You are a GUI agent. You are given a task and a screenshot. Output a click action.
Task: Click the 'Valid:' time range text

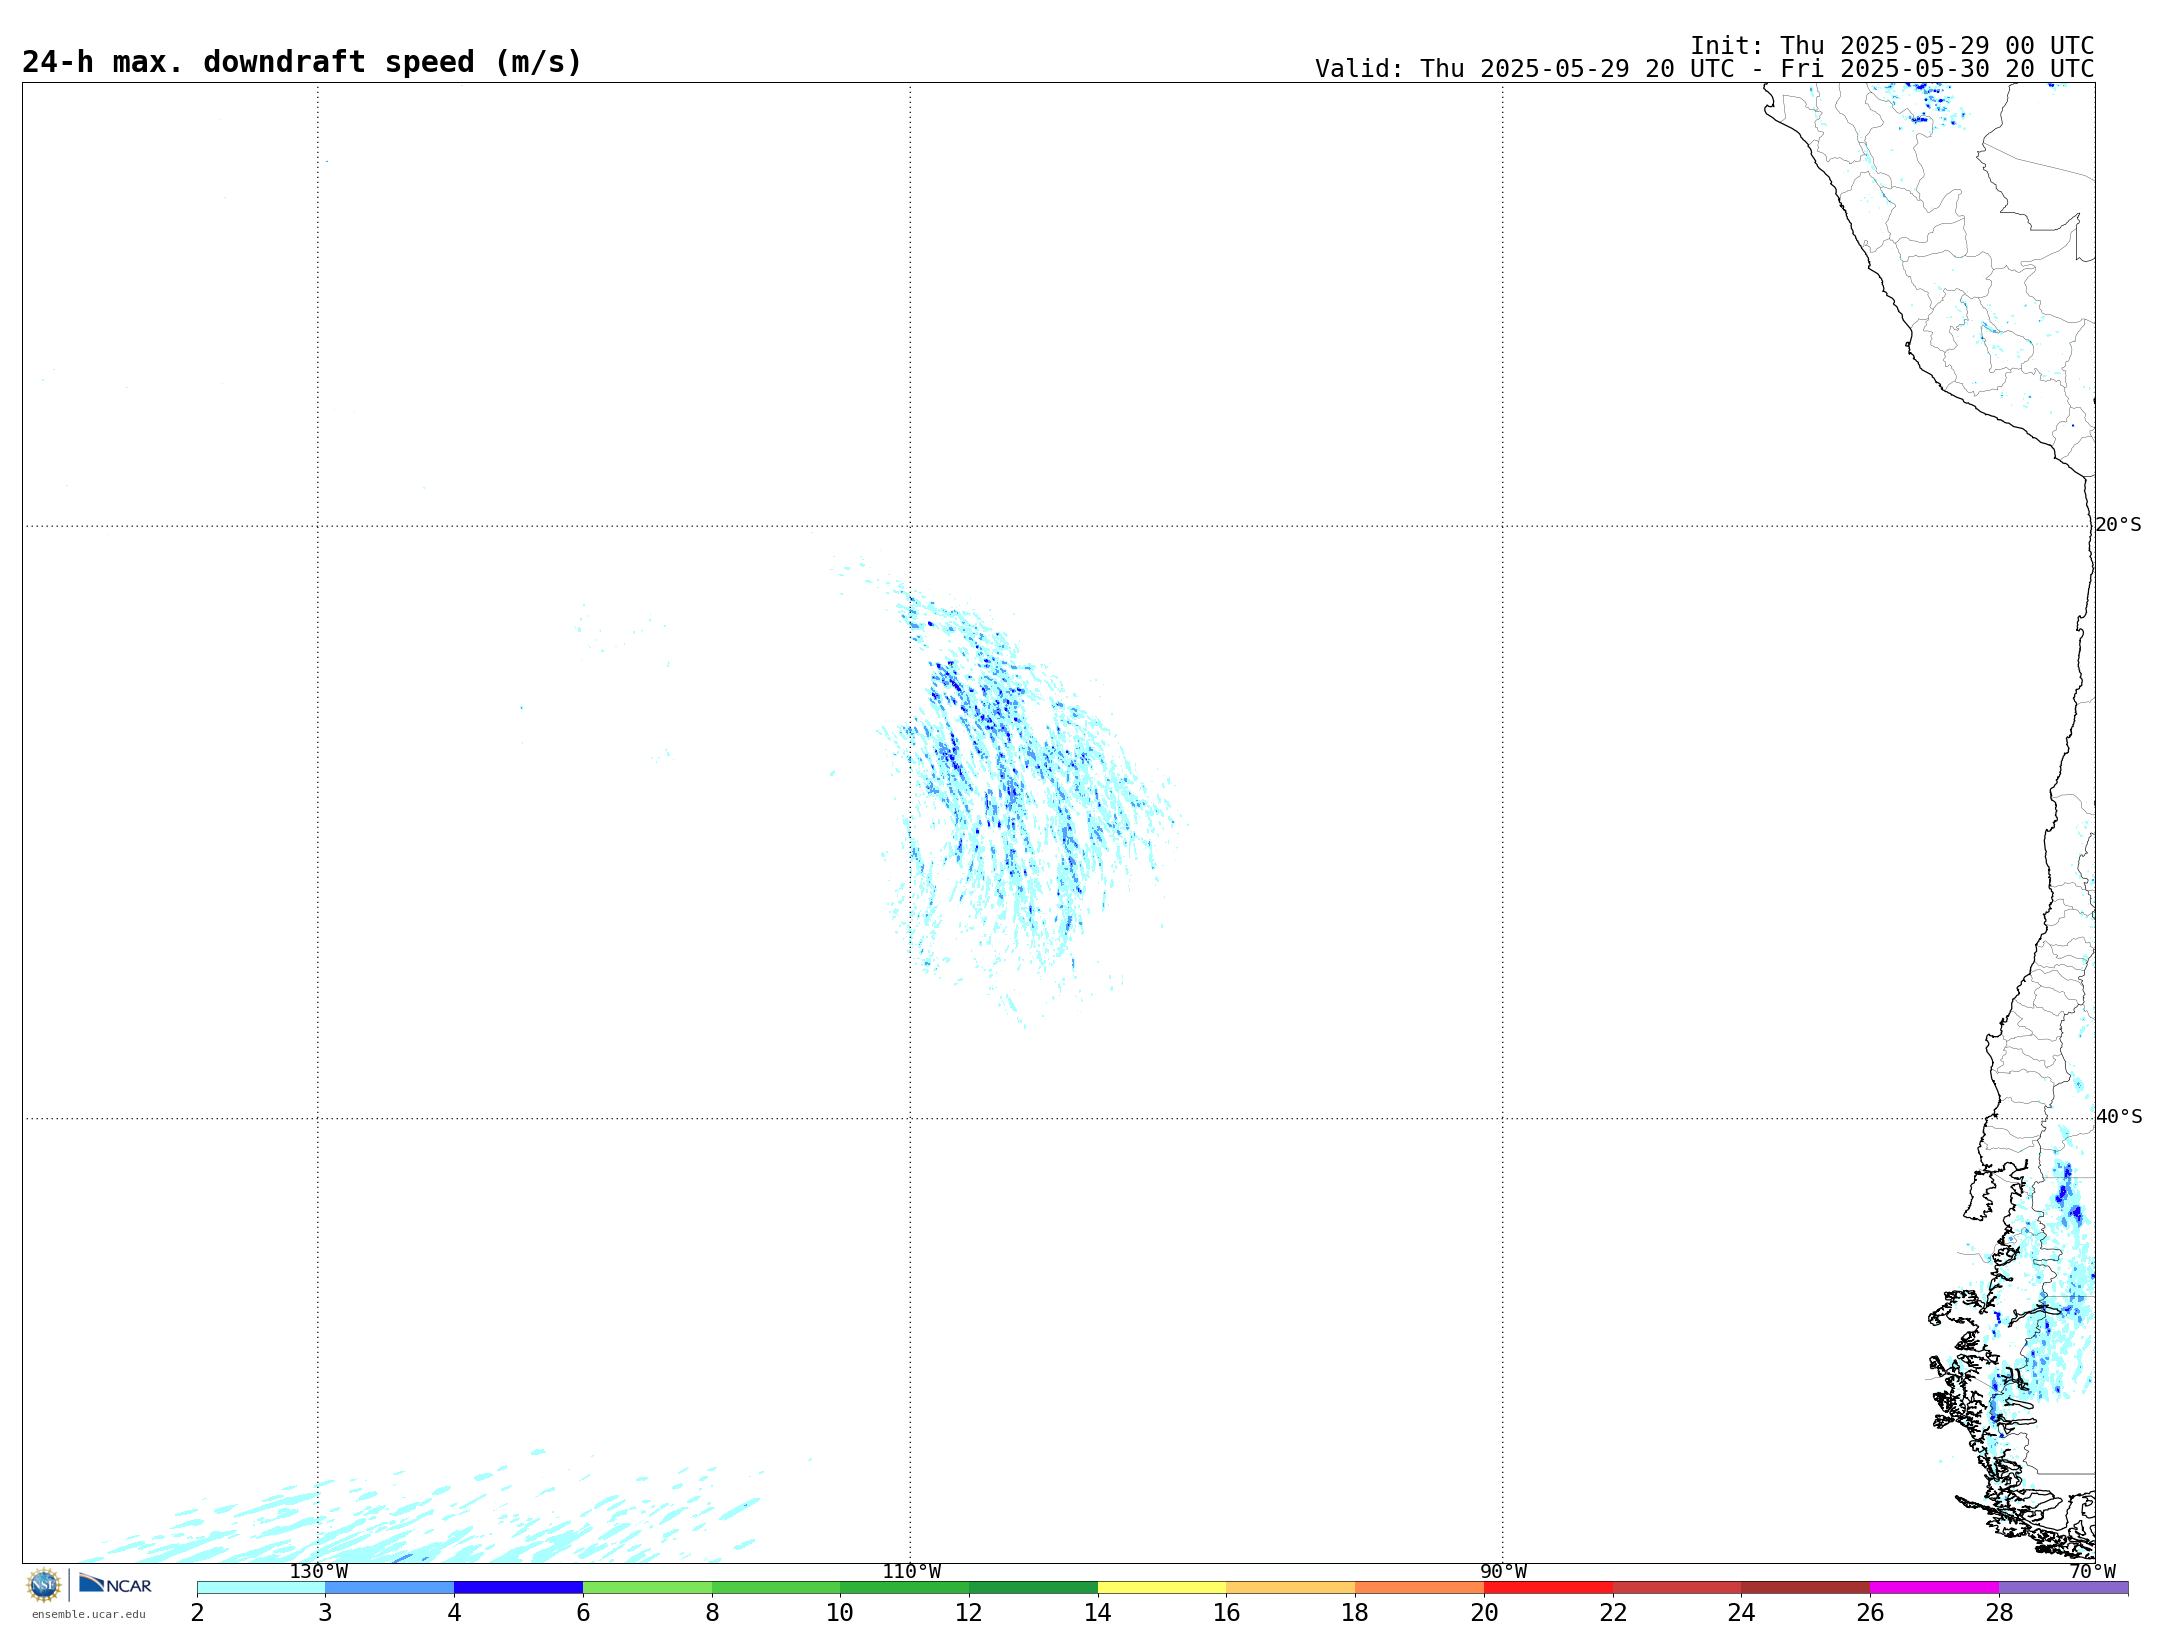1704,69
